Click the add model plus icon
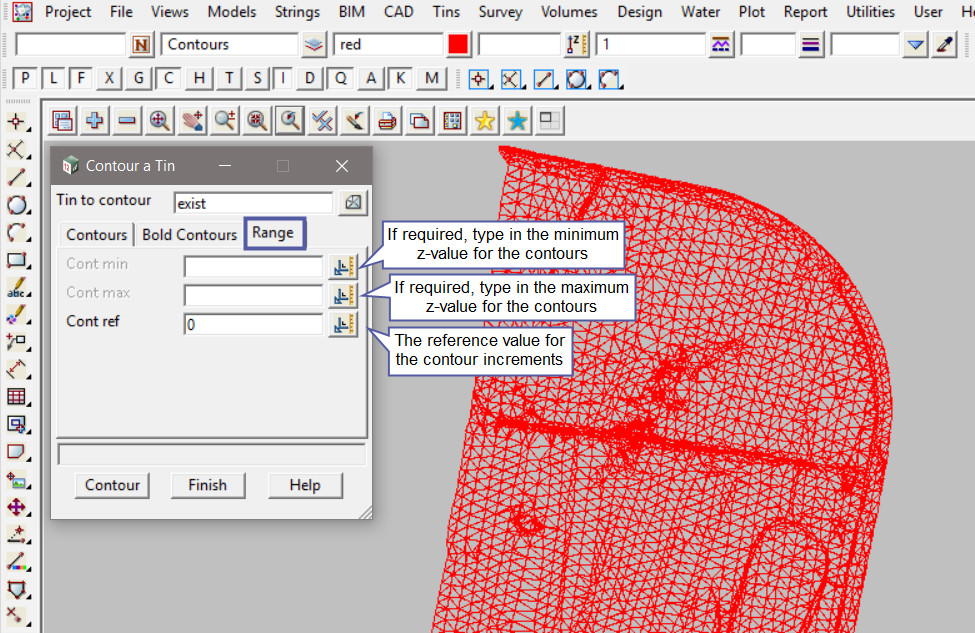This screenshot has width=975, height=633. coord(95,121)
